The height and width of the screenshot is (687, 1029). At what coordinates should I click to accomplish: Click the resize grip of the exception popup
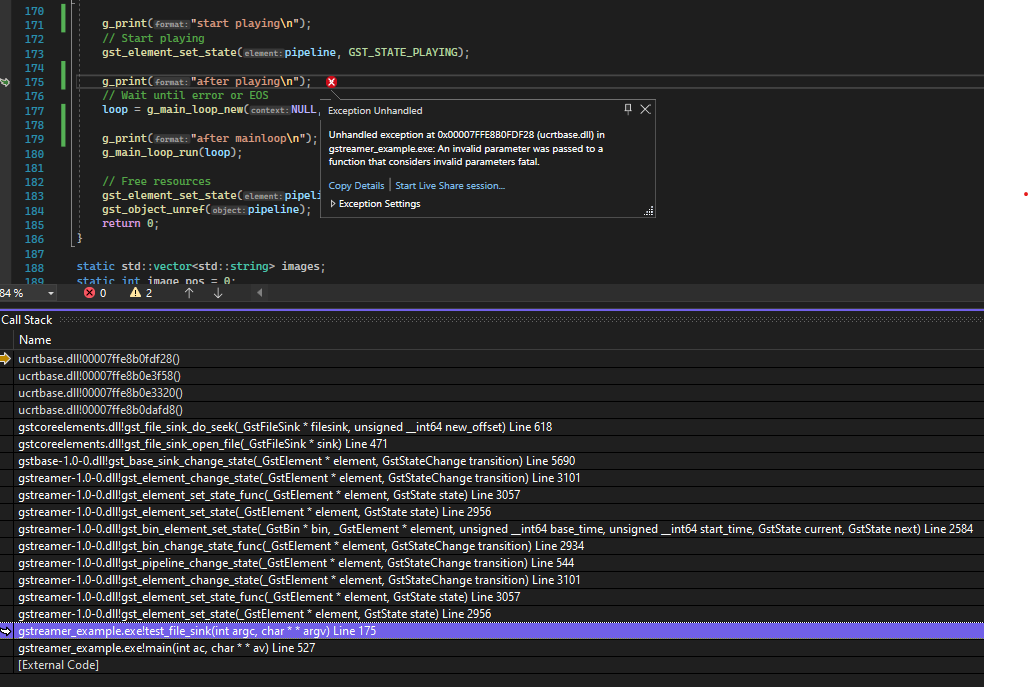(649, 211)
